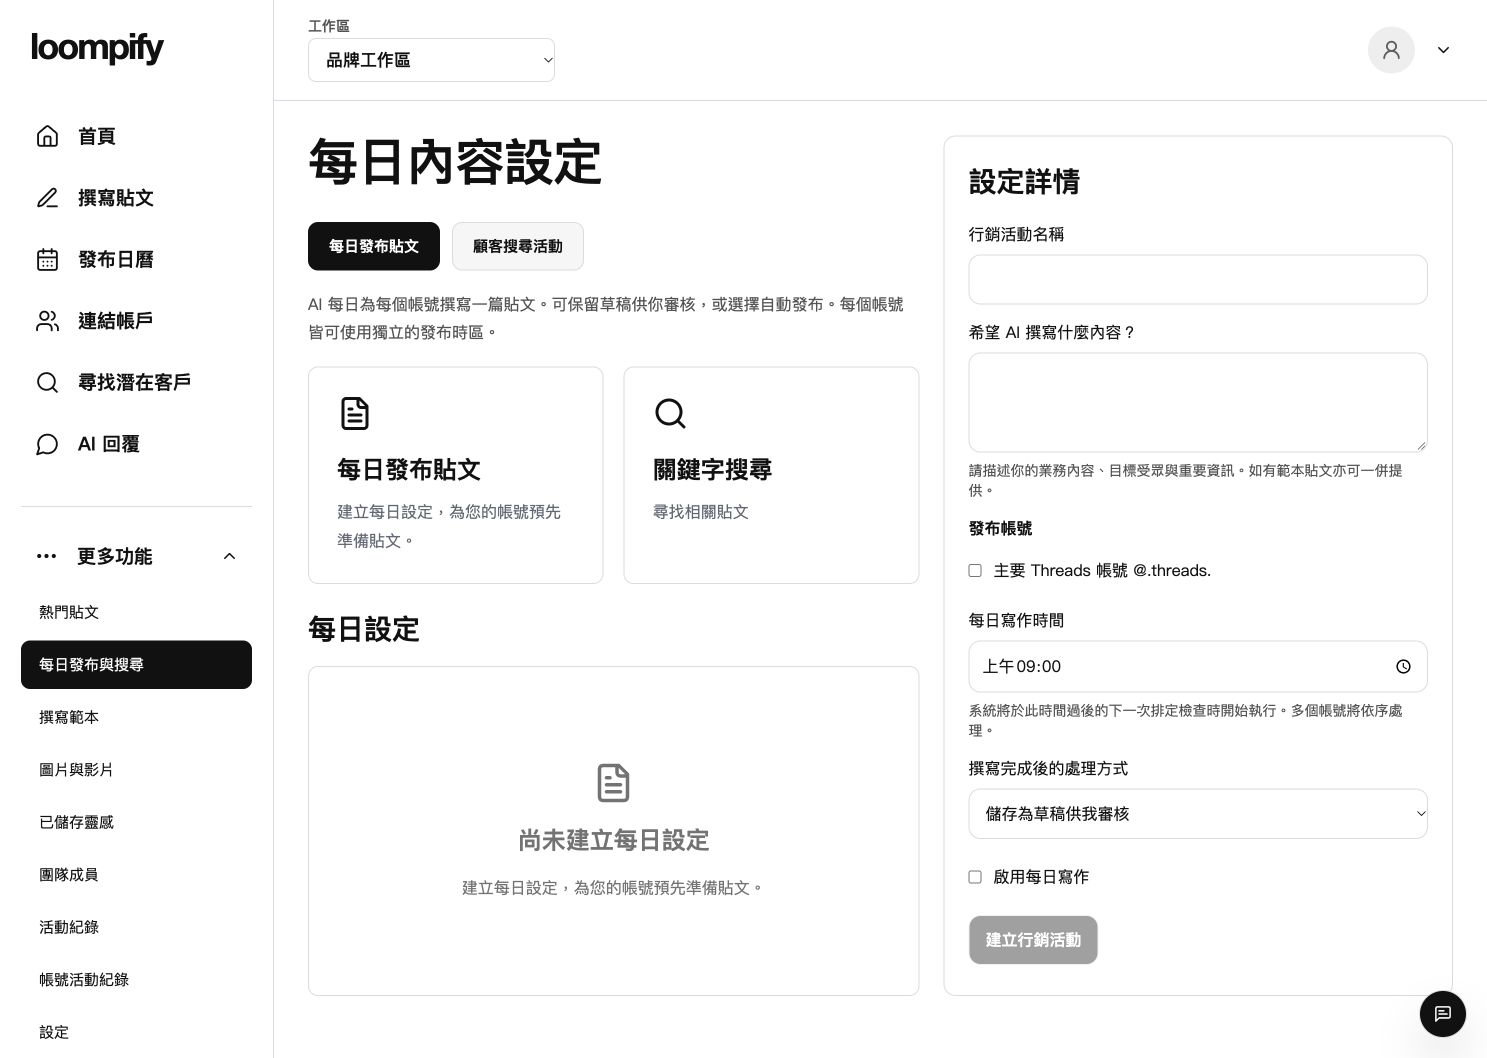
Task: Click the 上午09:00 time value
Action: (1022, 667)
